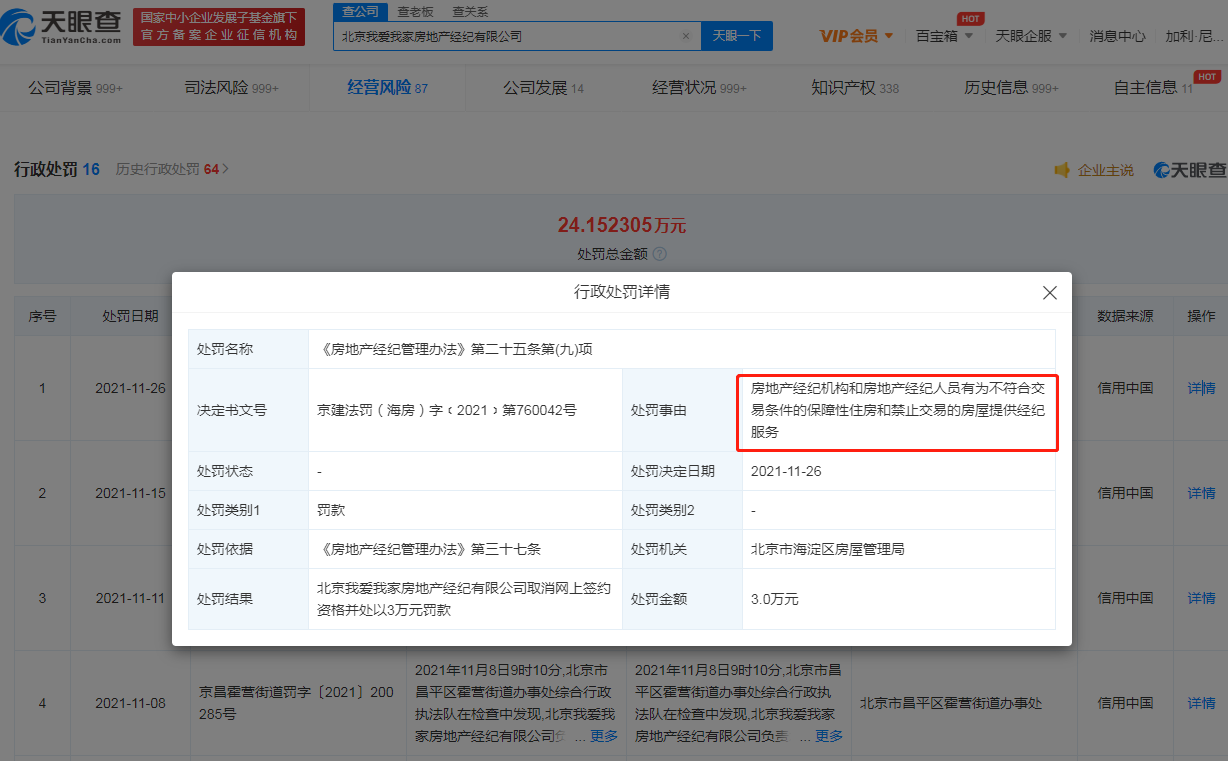Click 详情 link for row 4

click(x=1201, y=703)
